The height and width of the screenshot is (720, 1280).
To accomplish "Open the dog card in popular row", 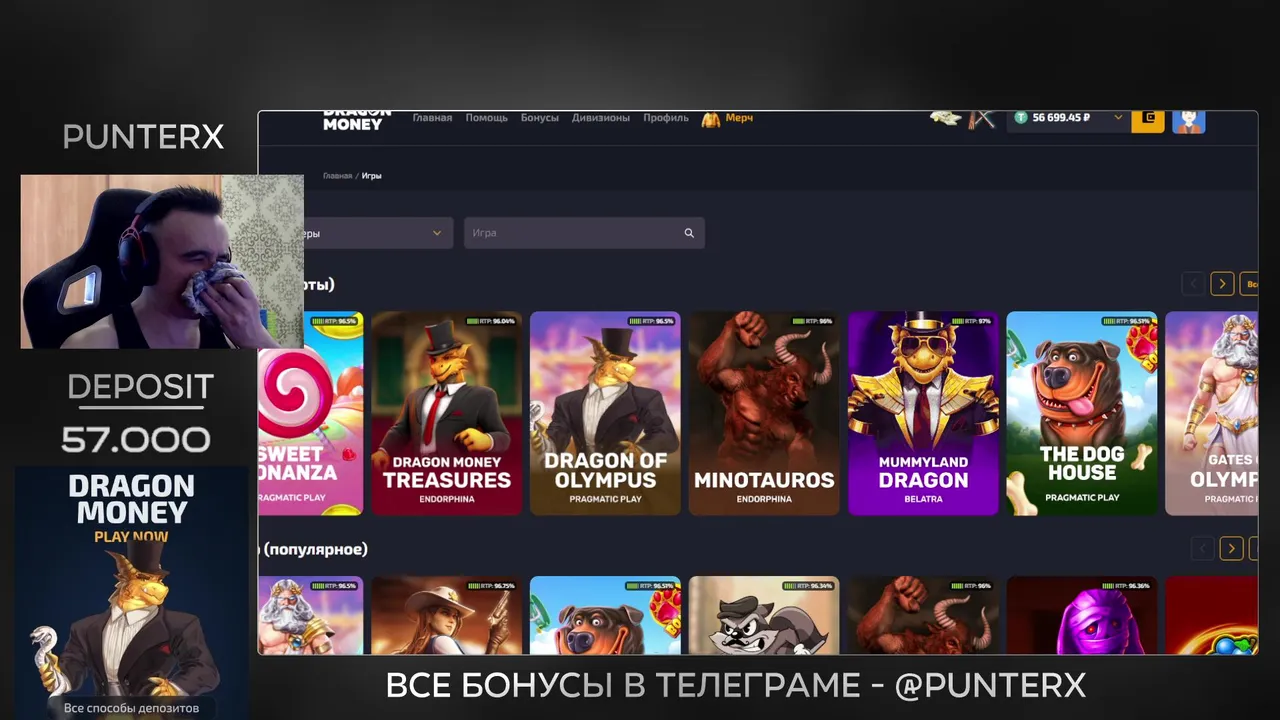I will coord(605,615).
